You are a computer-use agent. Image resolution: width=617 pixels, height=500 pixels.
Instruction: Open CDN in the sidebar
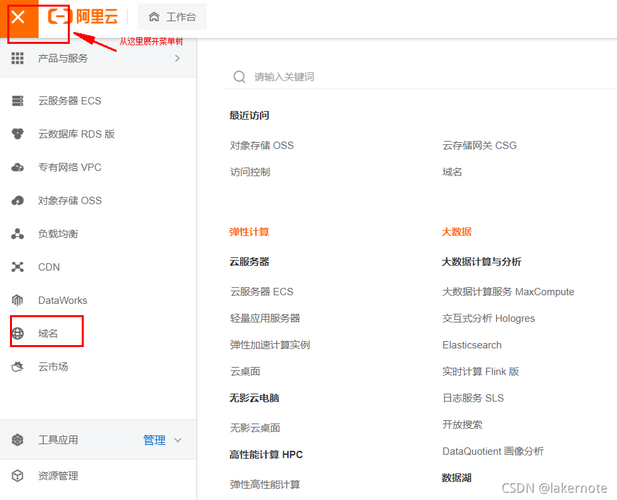49,267
